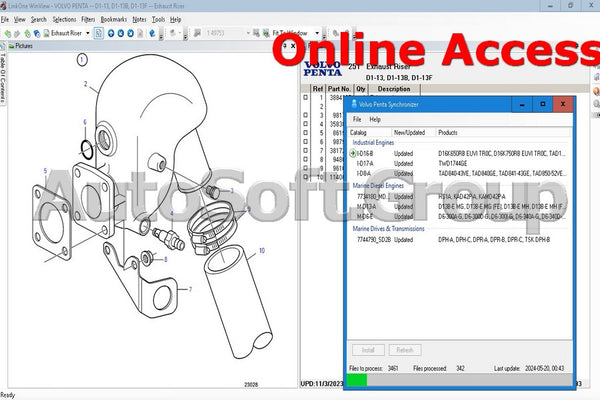600x400 pixels.
Task: Open the Exhaust Riser page dropdown arrow
Action: coord(88,33)
